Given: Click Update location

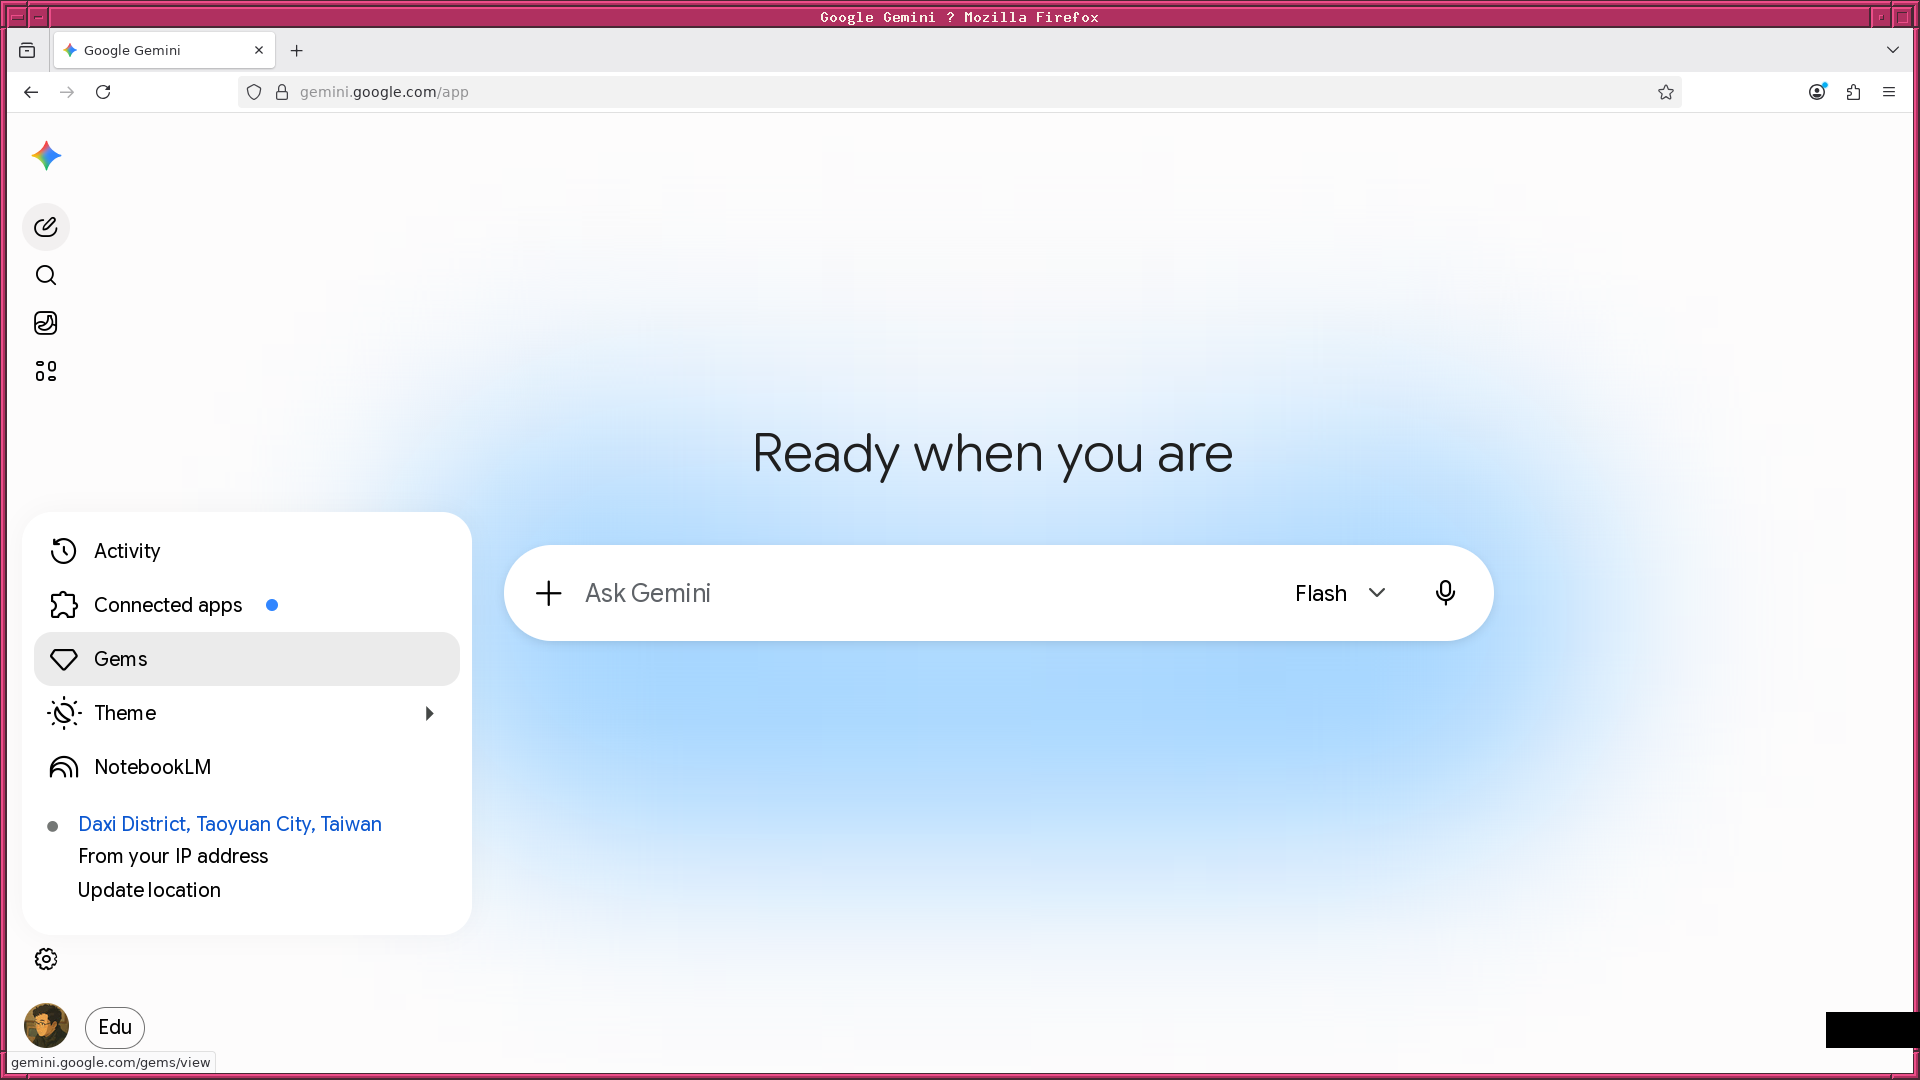Looking at the screenshot, I should coord(149,890).
